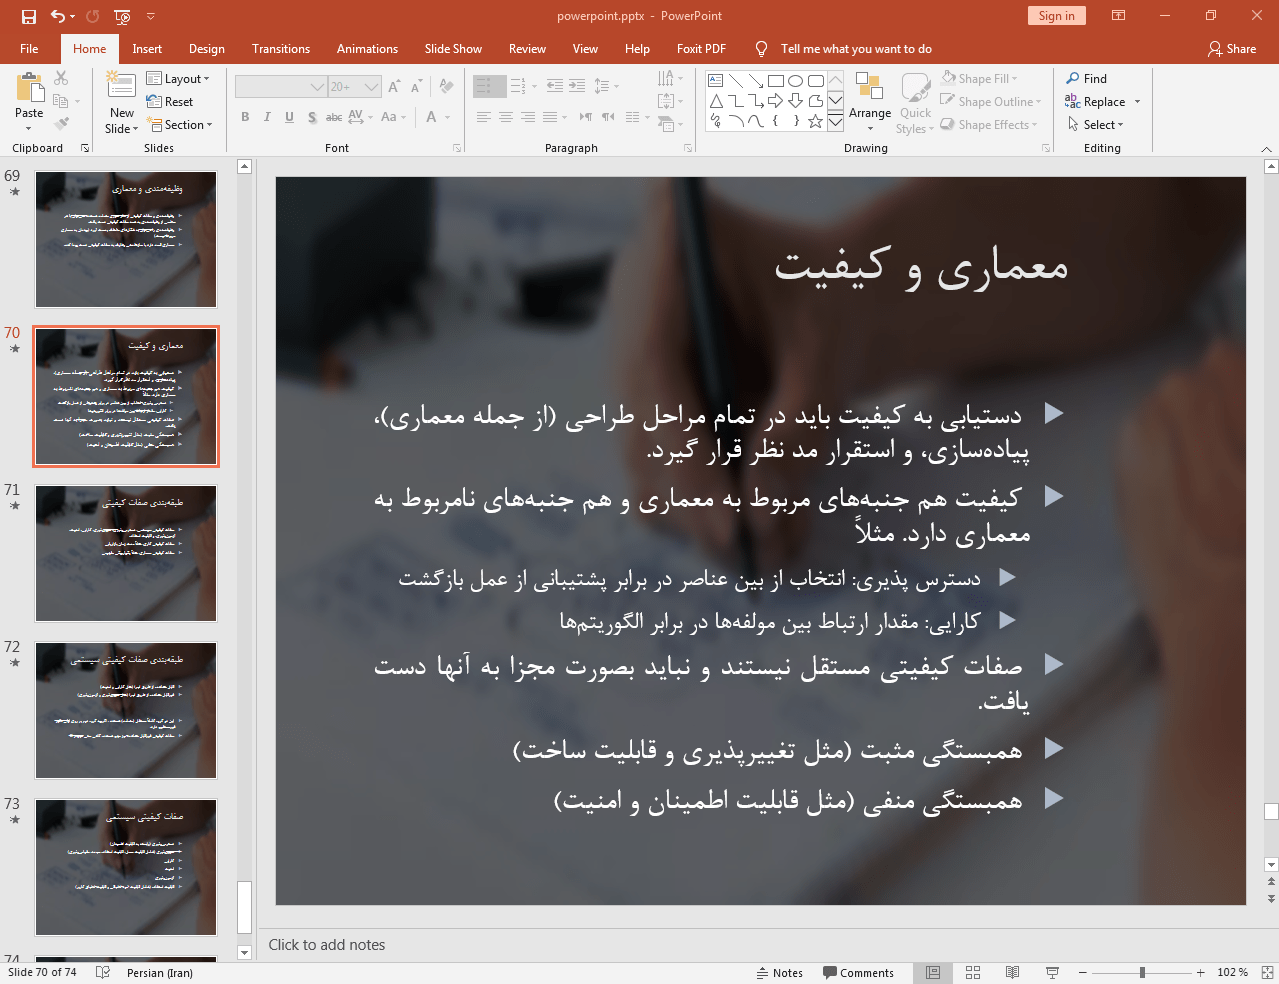This screenshot has height=984, width=1279.
Task: Click the Find magnifier button
Action: point(1087,79)
